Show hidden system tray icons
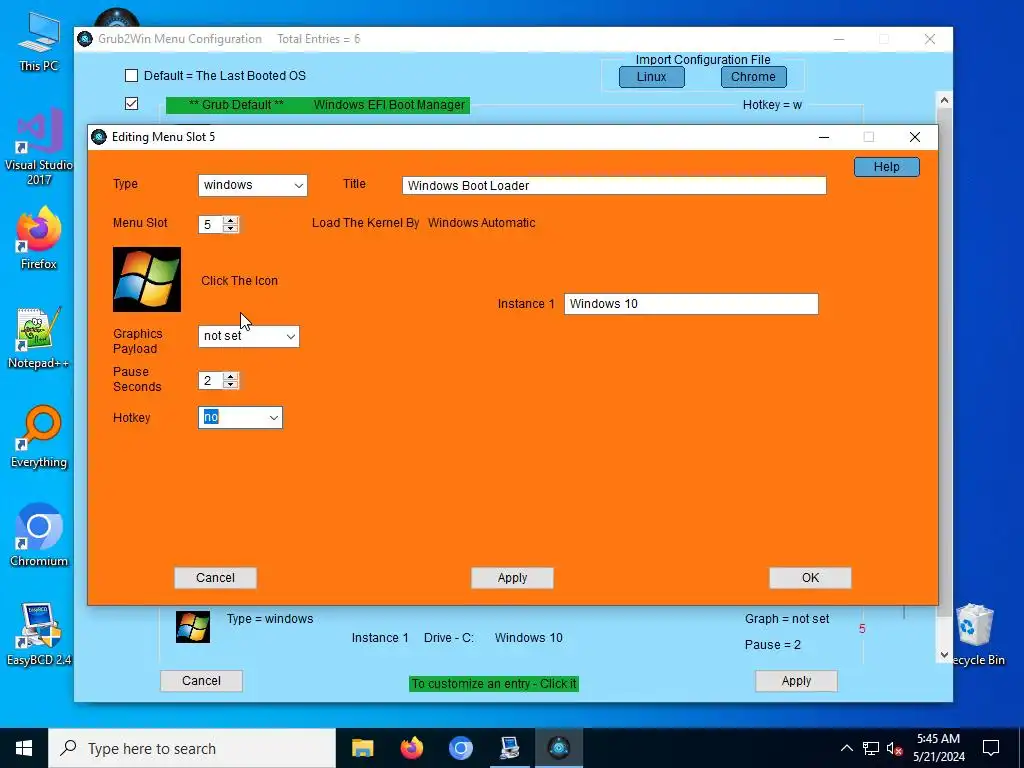This screenshot has width=1024, height=768. [846, 748]
